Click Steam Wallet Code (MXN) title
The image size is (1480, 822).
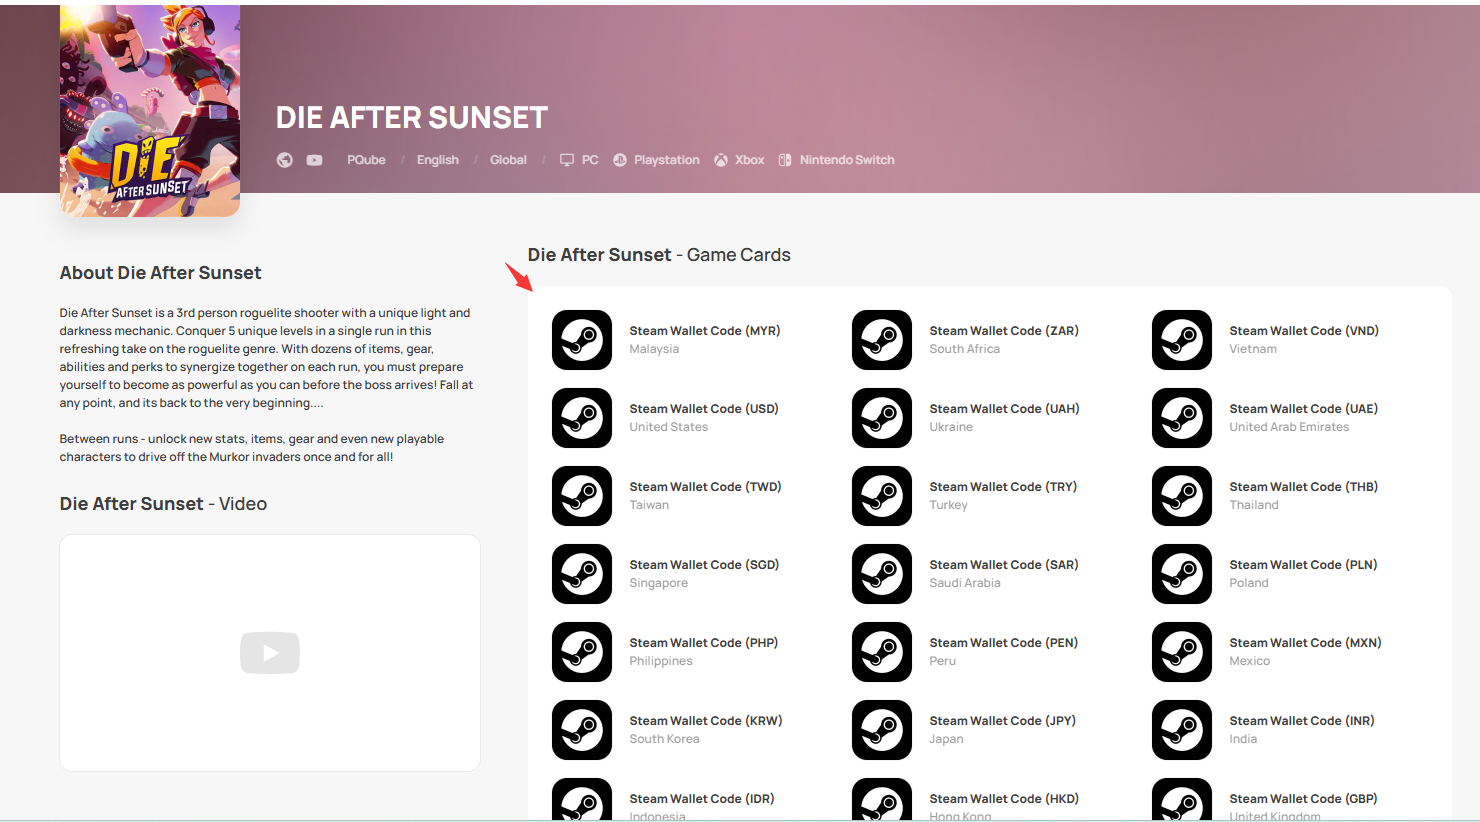tap(1305, 643)
